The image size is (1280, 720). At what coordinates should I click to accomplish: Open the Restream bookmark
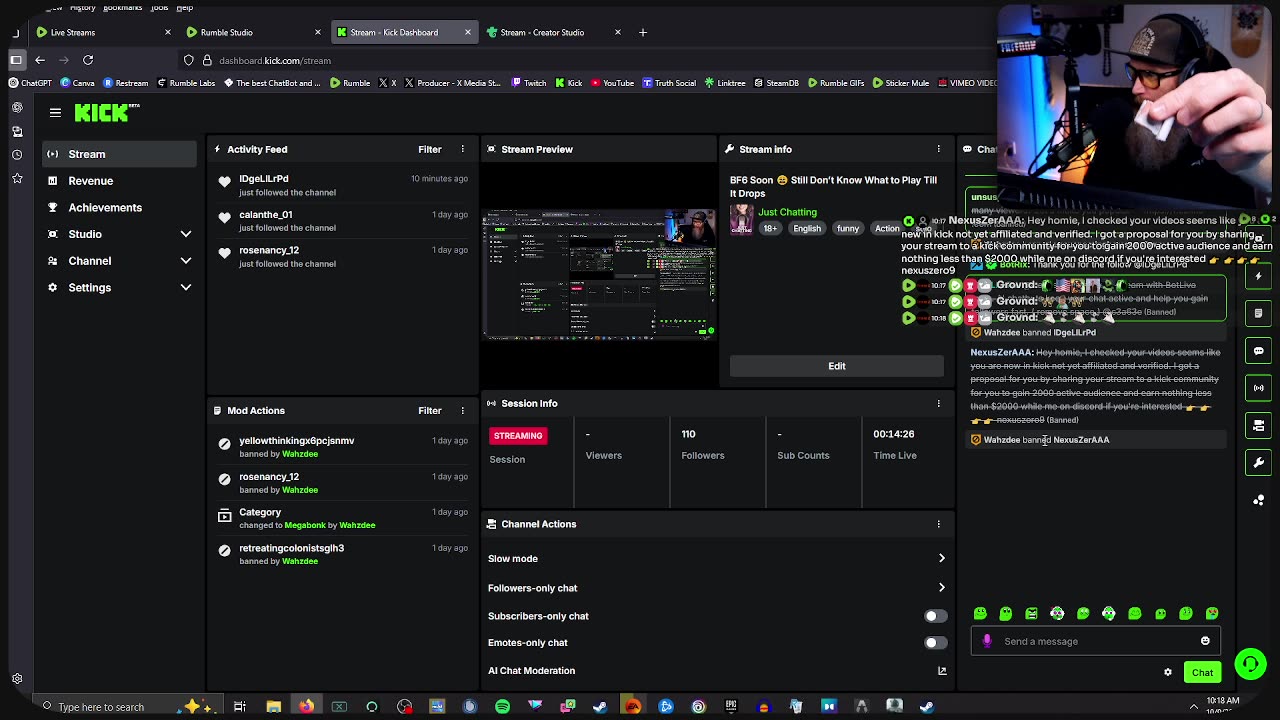tap(125, 83)
